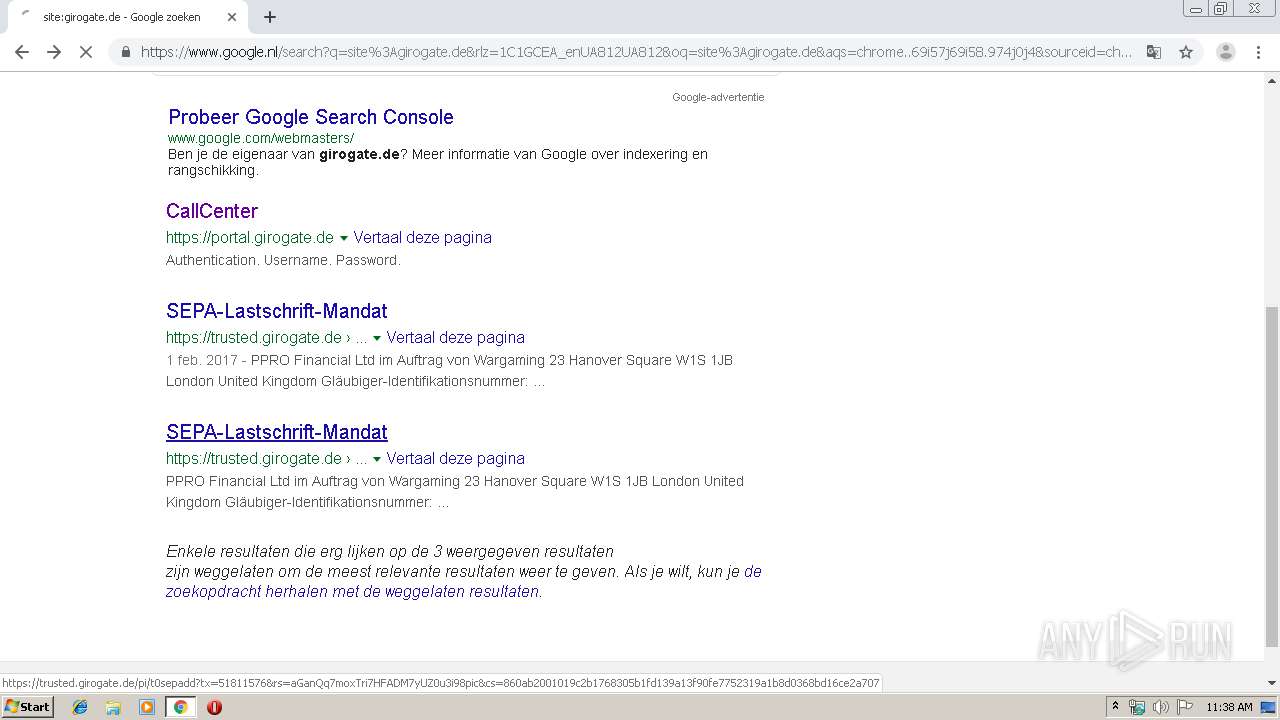This screenshot has width=1280, height=720.
Task: Open network status tray icon
Action: click(x=1137, y=707)
